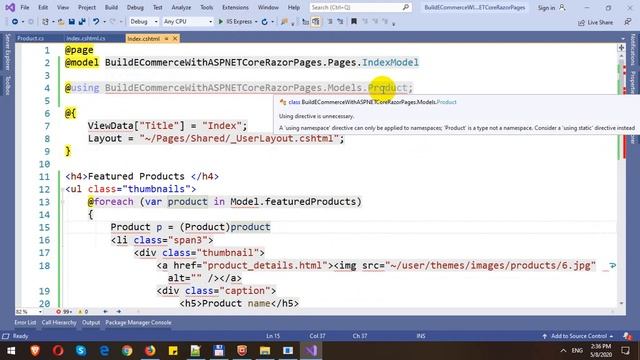This screenshot has height=360, width=640.
Task: Expand the IIS Express launch options arrow
Action: (x=256, y=22)
